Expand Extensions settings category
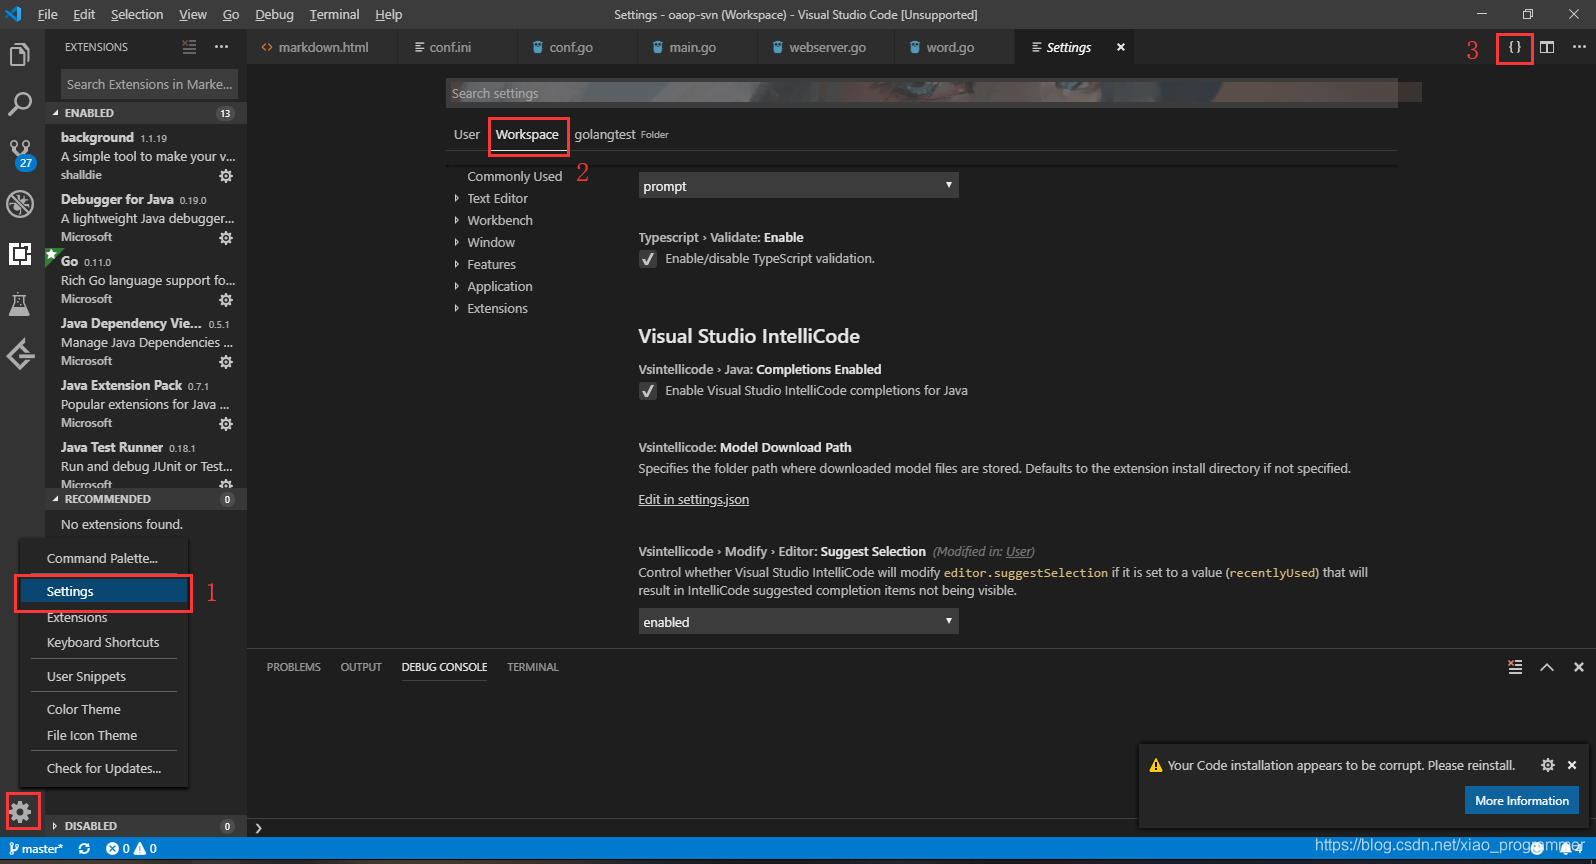Image resolution: width=1596 pixels, height=864 pixels. click(x=497, y=308)
